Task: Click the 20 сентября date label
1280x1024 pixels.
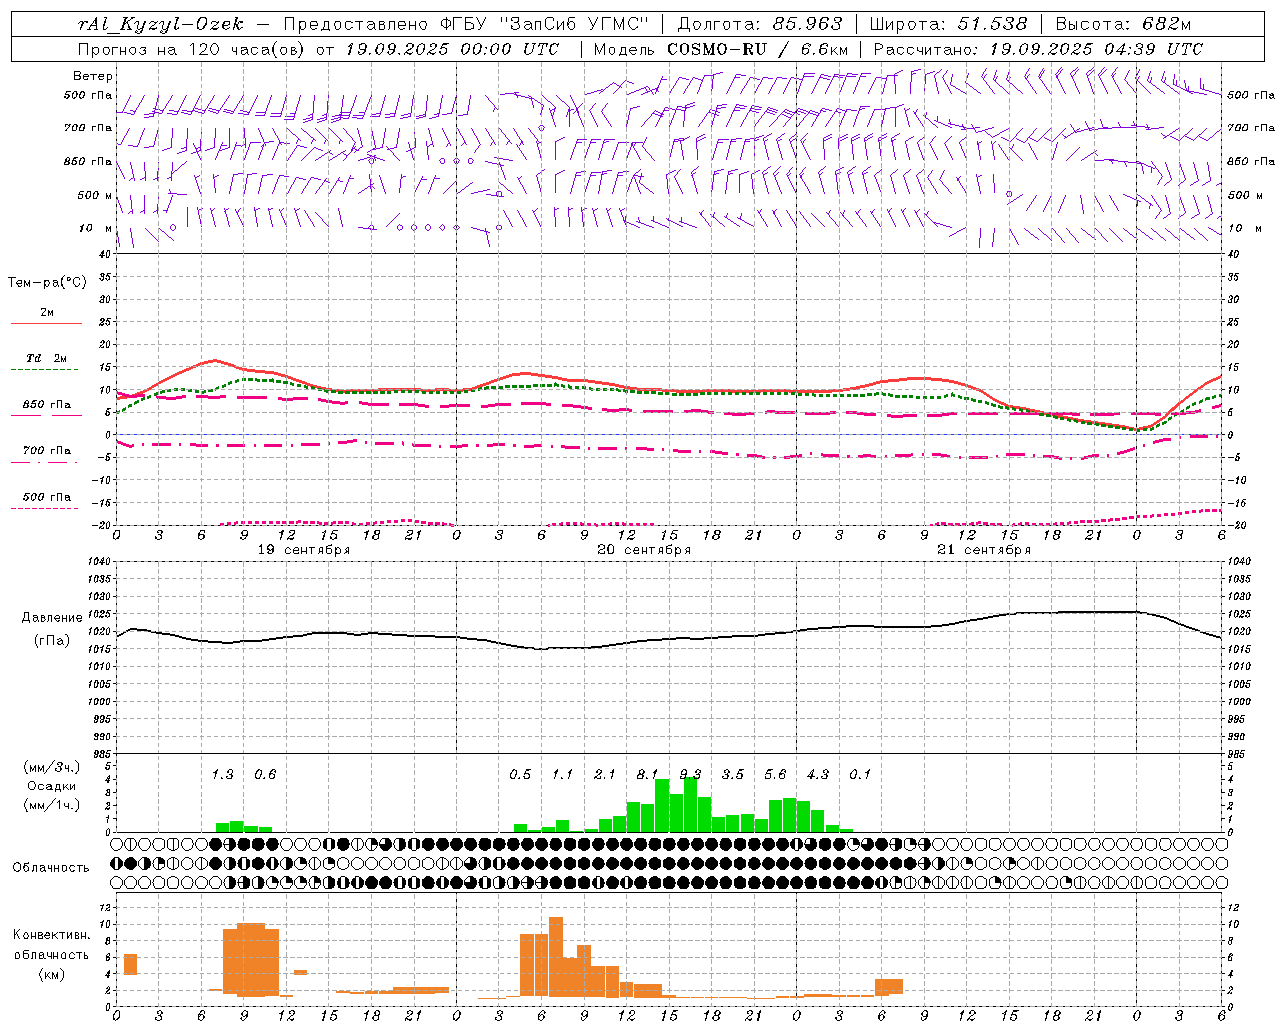Action: pyautogui.click(x=644, y=550)
